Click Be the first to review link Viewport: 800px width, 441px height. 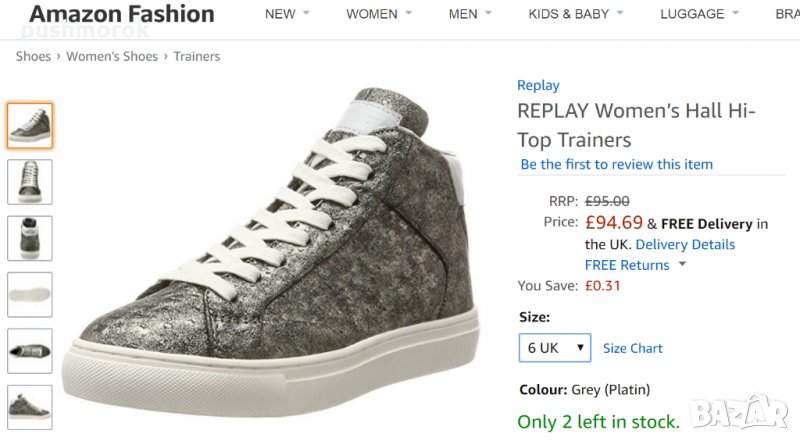617,164
